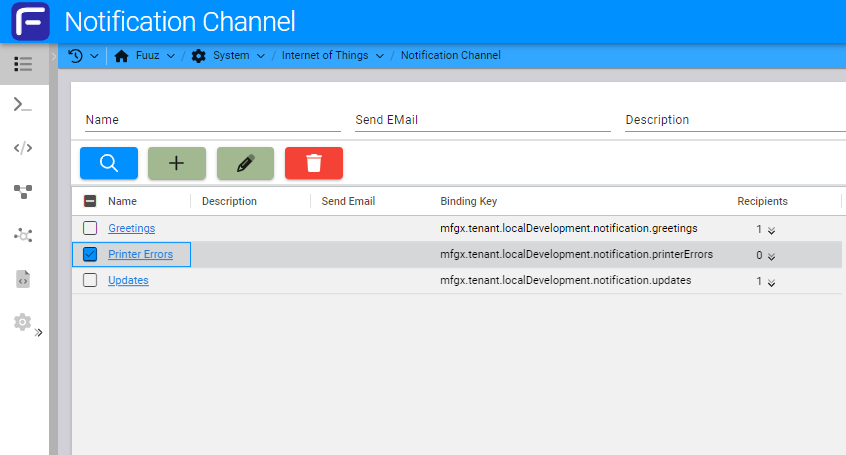Click the red trash delete button
This screenshot has width=846, height=455.
tap(314, 163)
